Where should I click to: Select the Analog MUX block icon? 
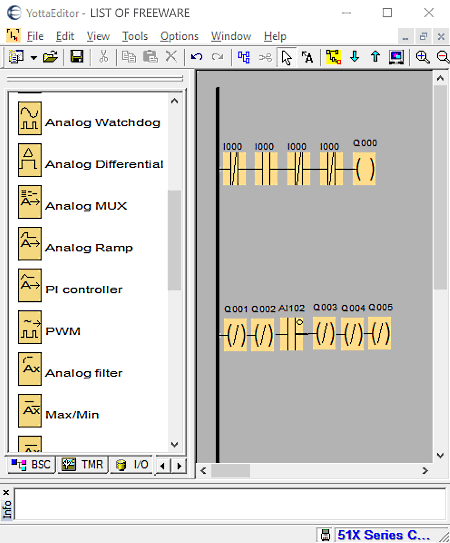tap(30, 202)
